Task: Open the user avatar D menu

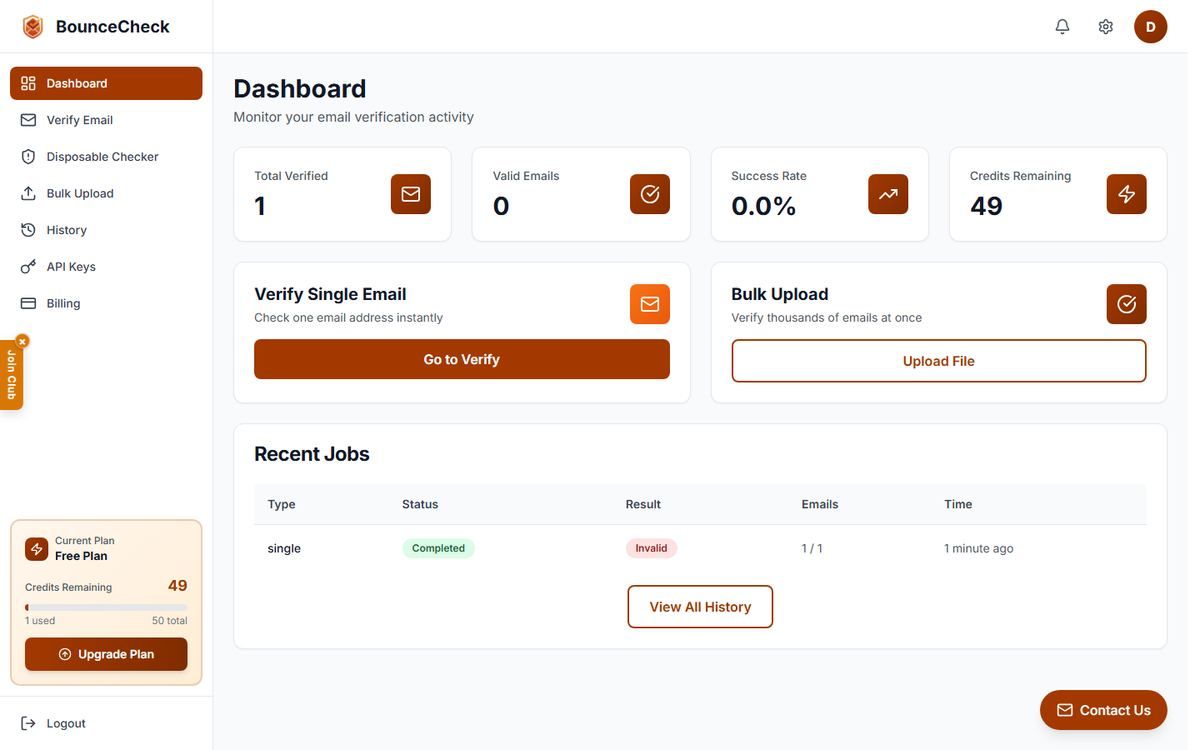Action: (x=1150, y=27)
